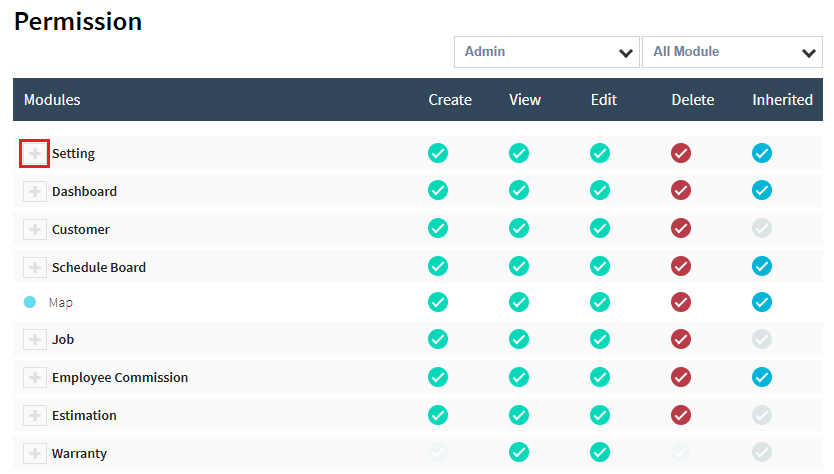The image size is (834, 474).
Task: Click the Schedule Board module name
Action: click(99, 268)
